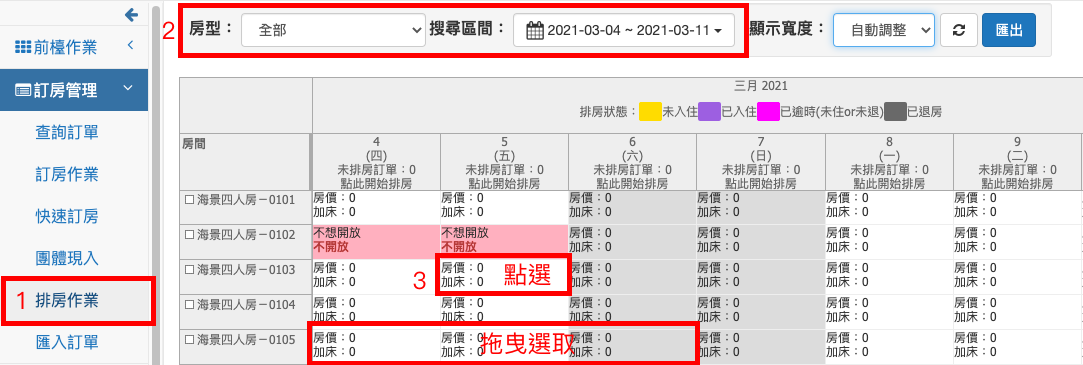
Task: Check the 海景四人房-0102 checkbox
Action: coord(189,235)
